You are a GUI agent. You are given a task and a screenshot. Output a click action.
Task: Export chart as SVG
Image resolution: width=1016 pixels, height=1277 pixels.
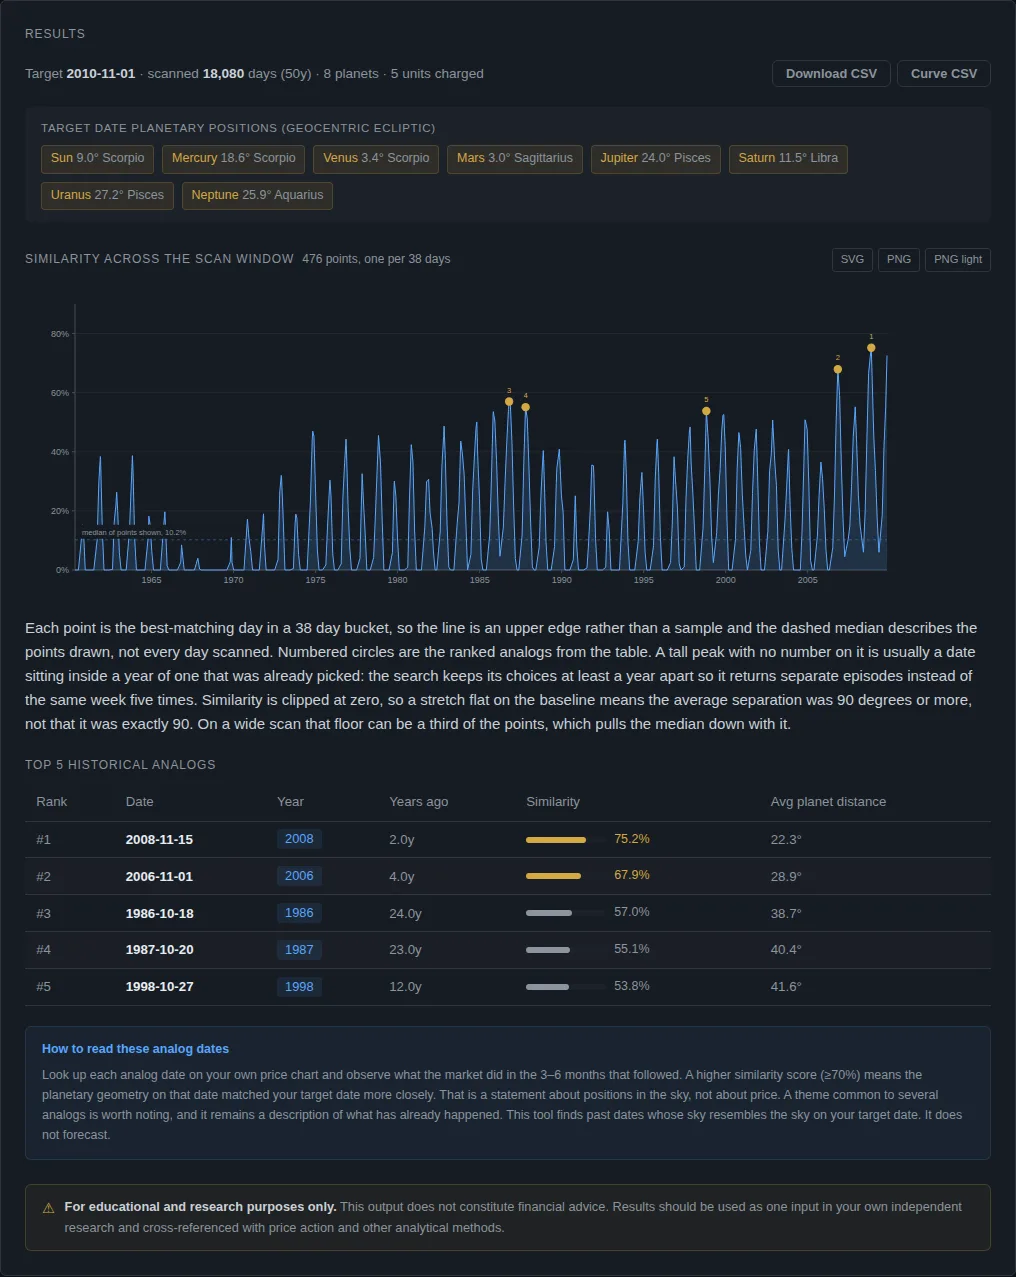(852, 260)
